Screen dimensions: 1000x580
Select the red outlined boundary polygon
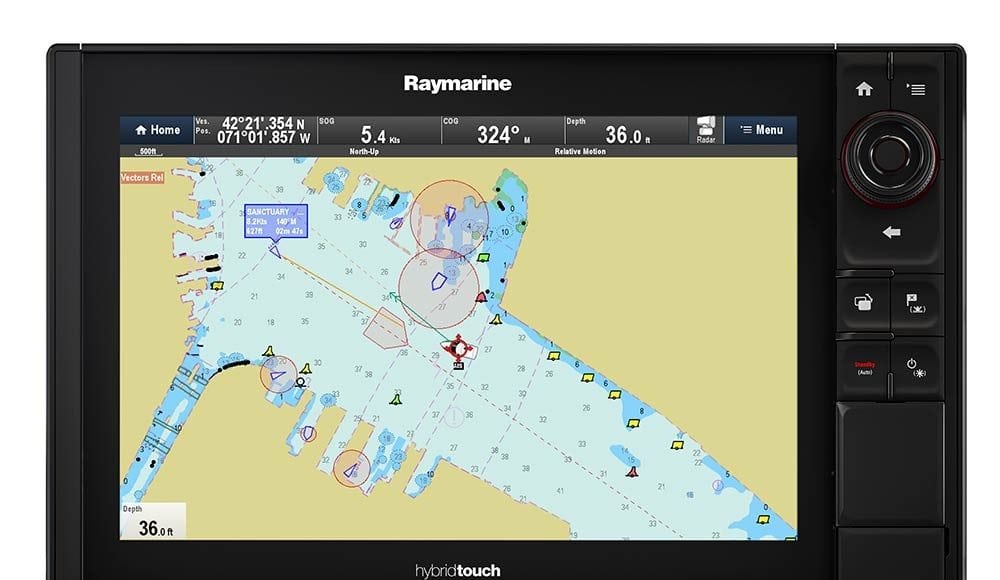pyautogui.click(x=385, y=328)
